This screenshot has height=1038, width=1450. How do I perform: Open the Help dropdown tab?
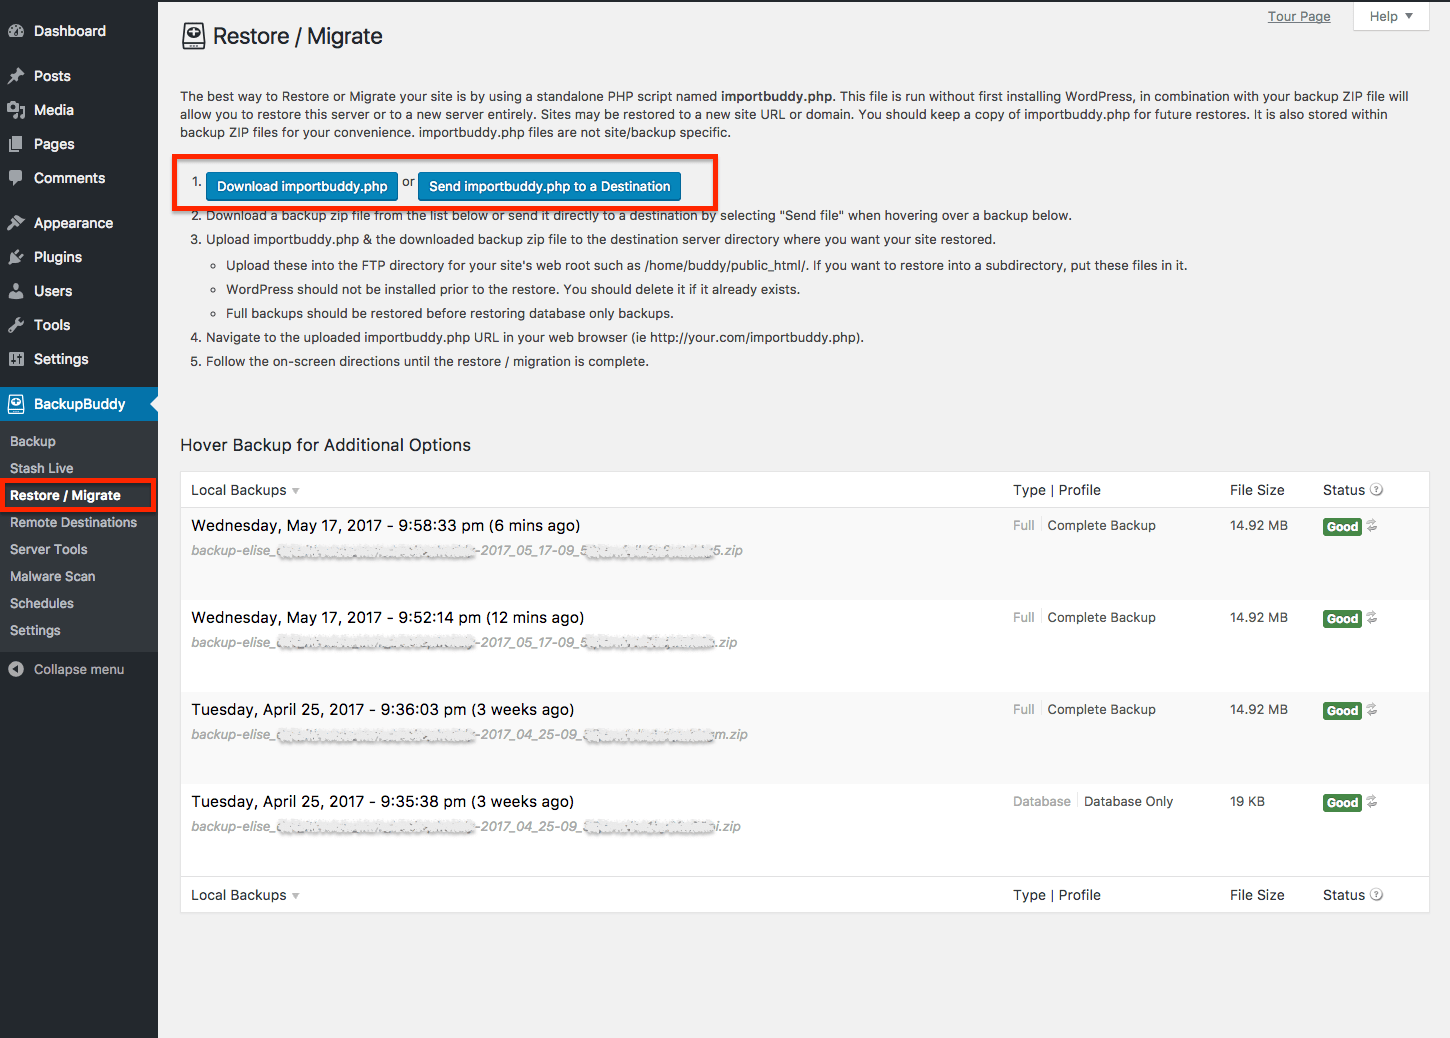[x=1391, y=16]
